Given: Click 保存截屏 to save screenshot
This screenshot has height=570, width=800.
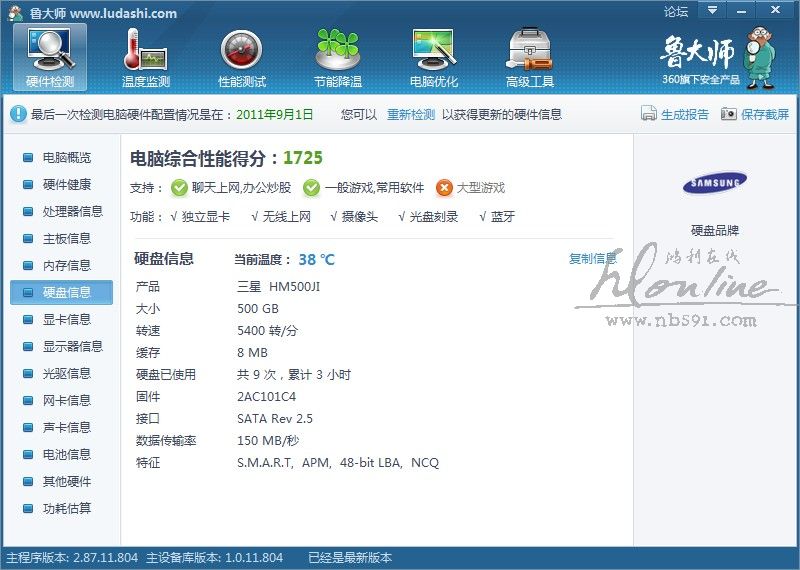Looking at the screenshot, I should point(765,114).
